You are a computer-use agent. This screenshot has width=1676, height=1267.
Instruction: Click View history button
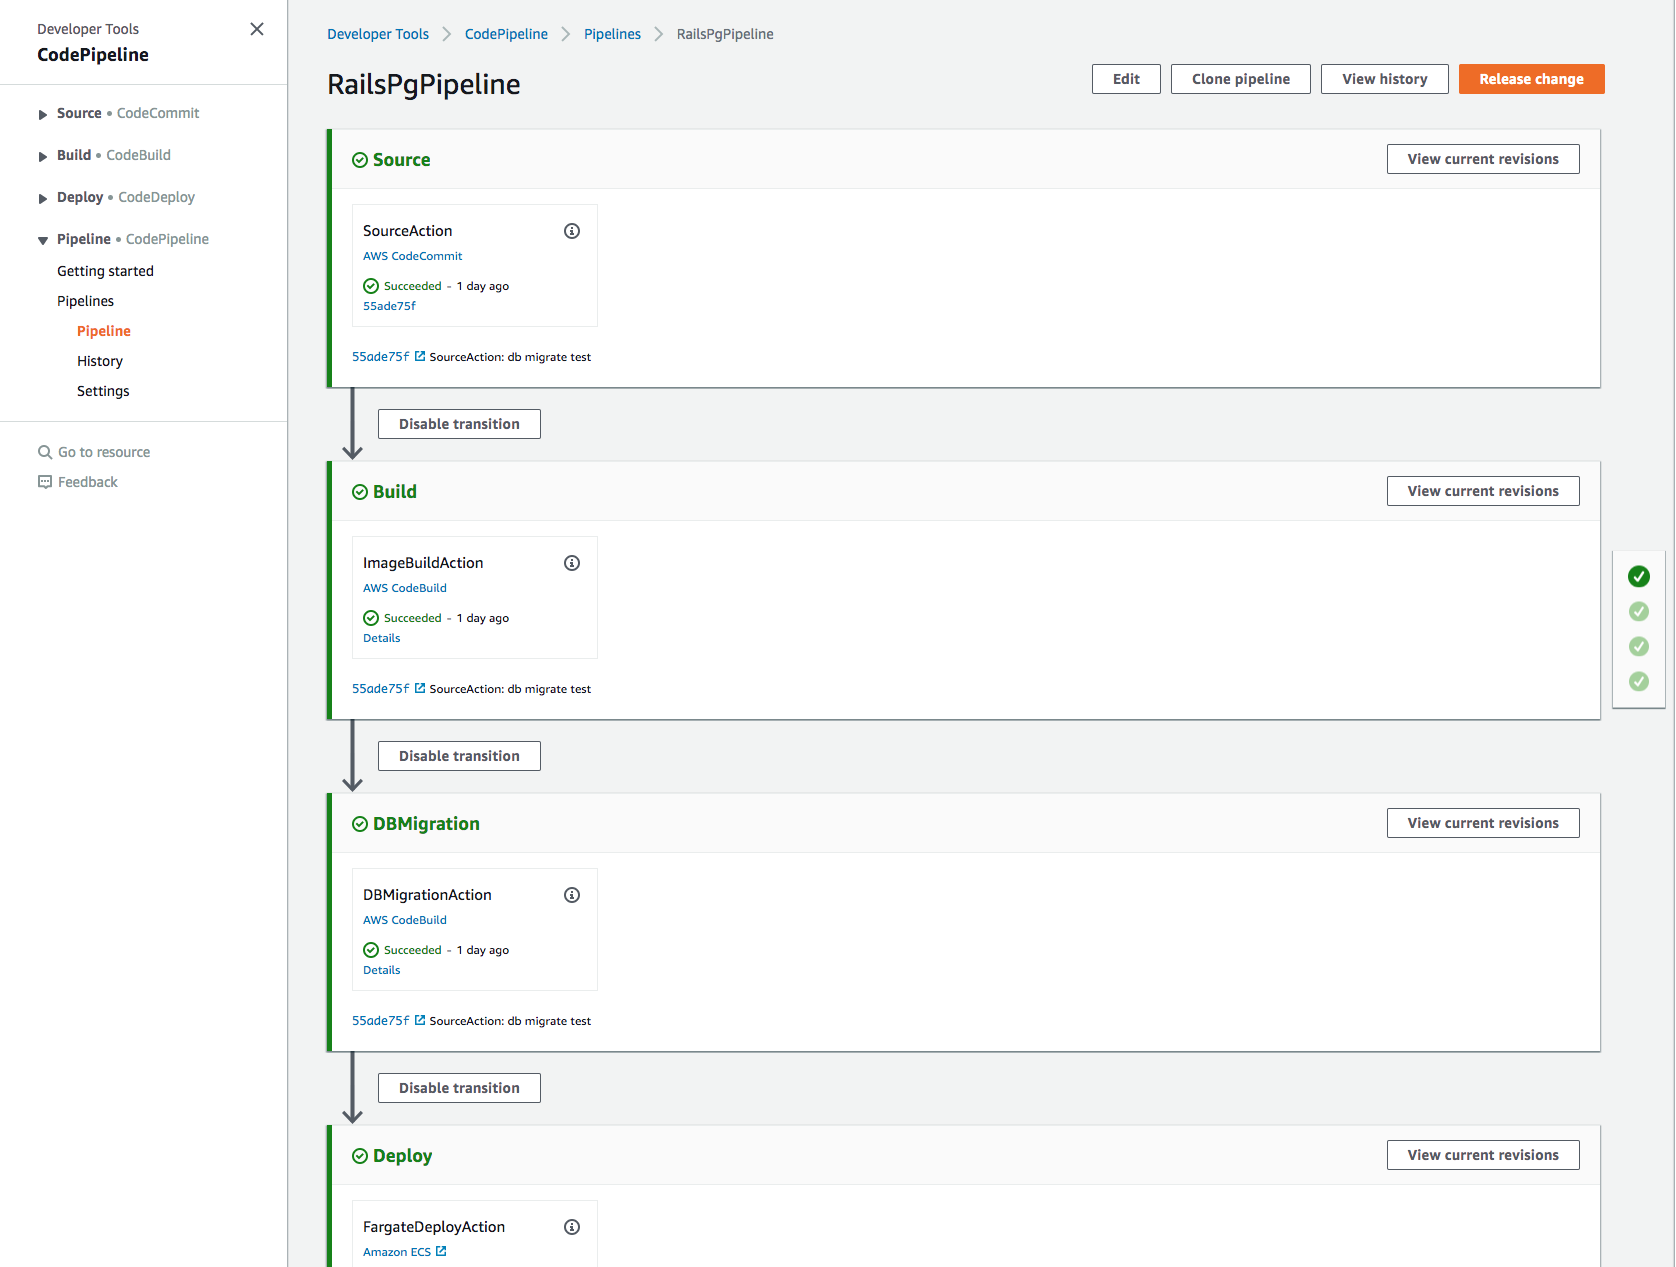point(1385,79)
